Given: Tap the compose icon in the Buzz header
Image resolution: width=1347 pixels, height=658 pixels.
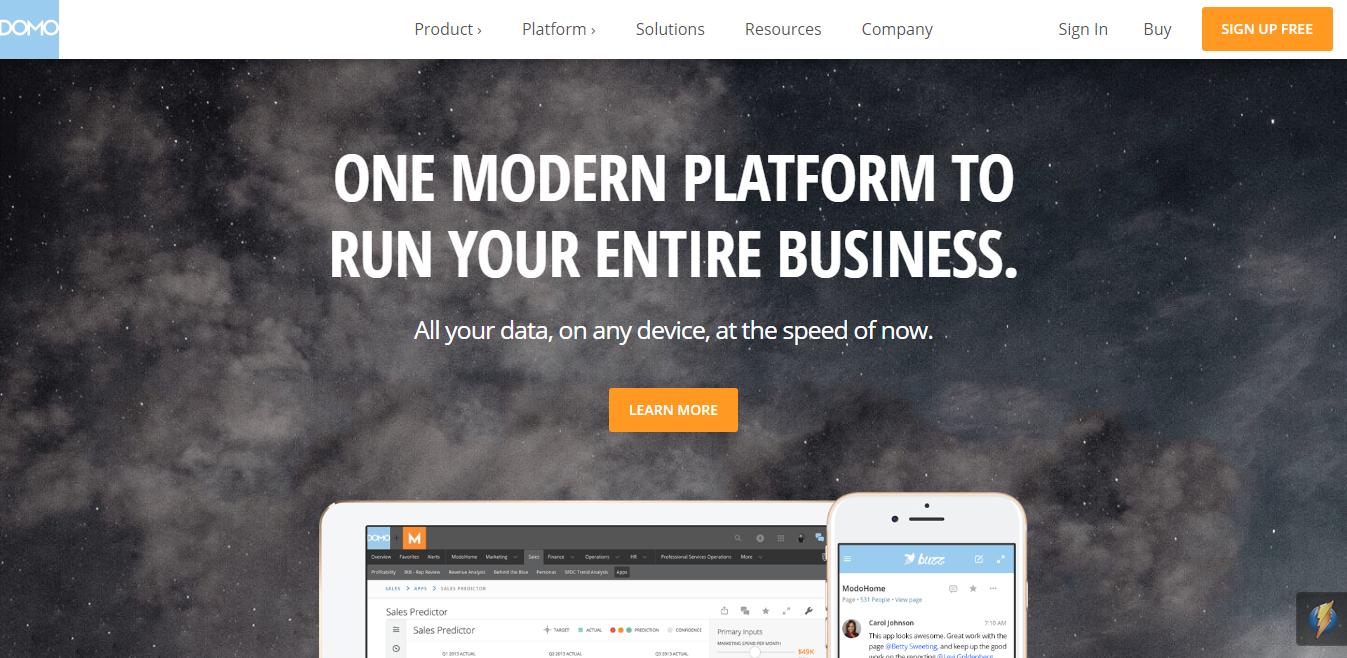Looking at the screenshot, I should pyautogui.click(x=978, y=558).
